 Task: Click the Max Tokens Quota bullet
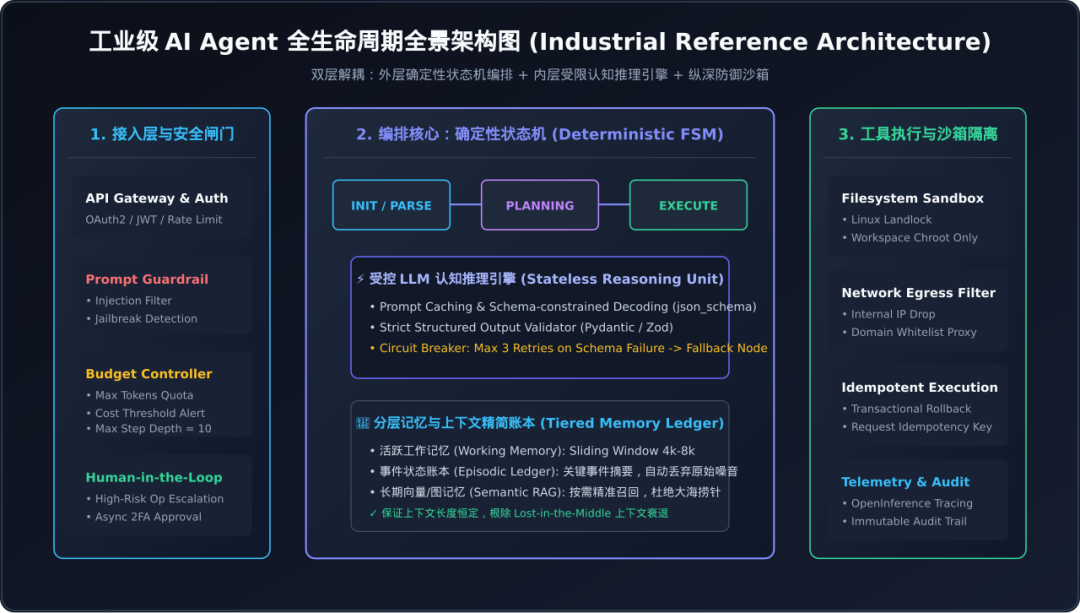click(139, 395)
